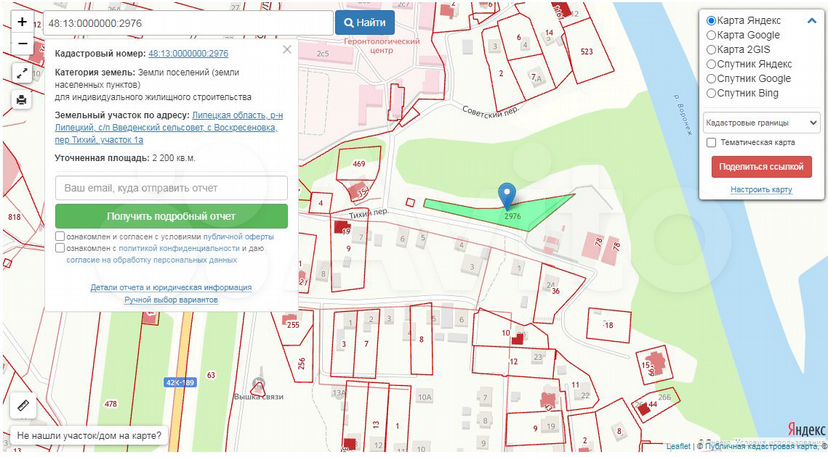
Task: Click Получить подробный отчет button
Action: (171, 216)
